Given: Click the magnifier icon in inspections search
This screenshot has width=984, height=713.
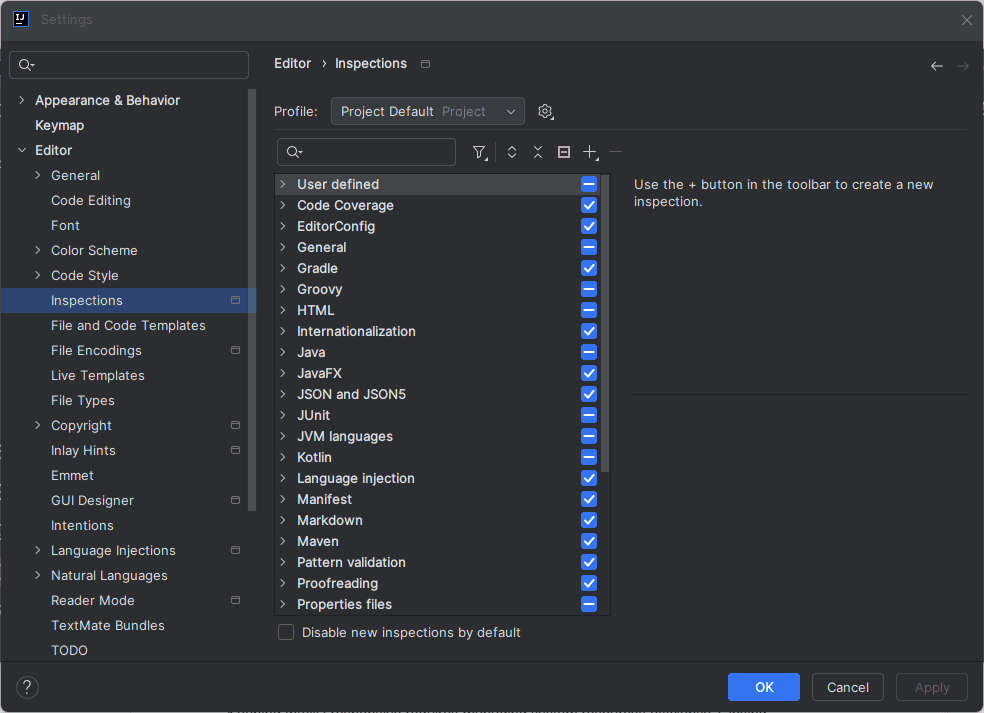Looking at the screenshot, I should [x=294, y=152].
